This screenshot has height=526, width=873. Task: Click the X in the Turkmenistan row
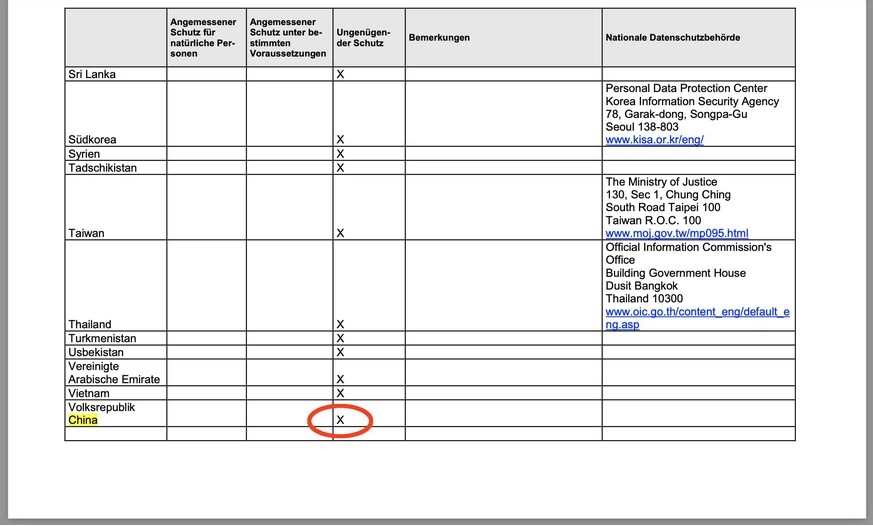340,338
